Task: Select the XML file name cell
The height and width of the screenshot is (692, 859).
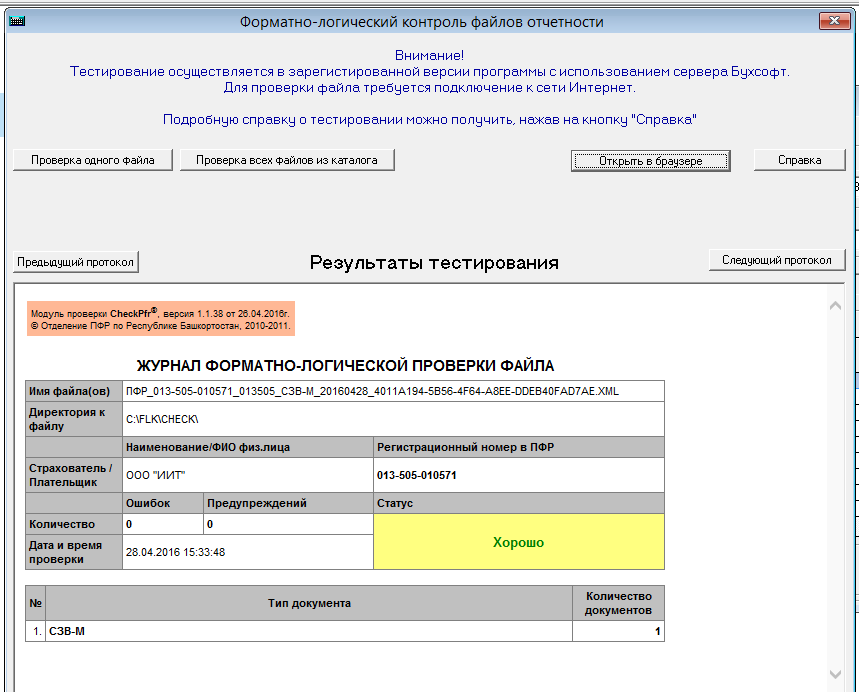Action: [392, 391]
